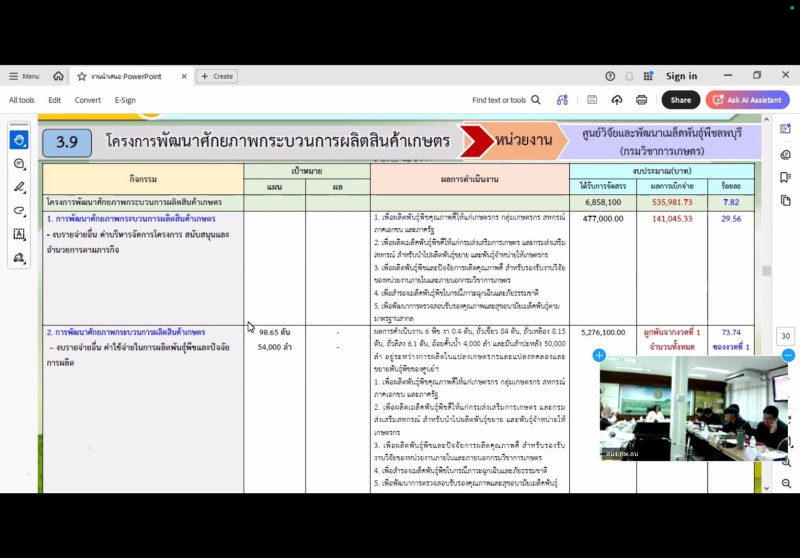Screen dimensions: 800x558
Task: Enlarge video overlay with blue plus button
Action: [599, 355]
